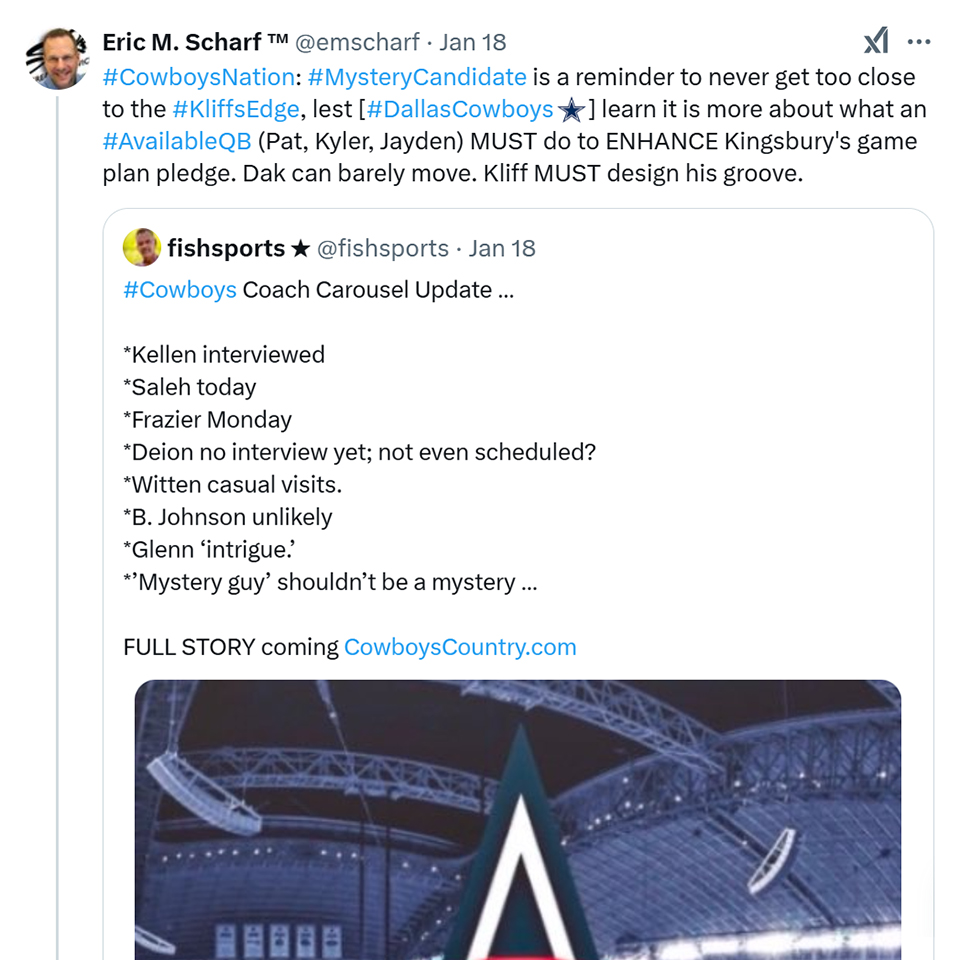960x960 pixels.
Task: Open Eric M. Scharf's profile avatar
Action: 58,59
